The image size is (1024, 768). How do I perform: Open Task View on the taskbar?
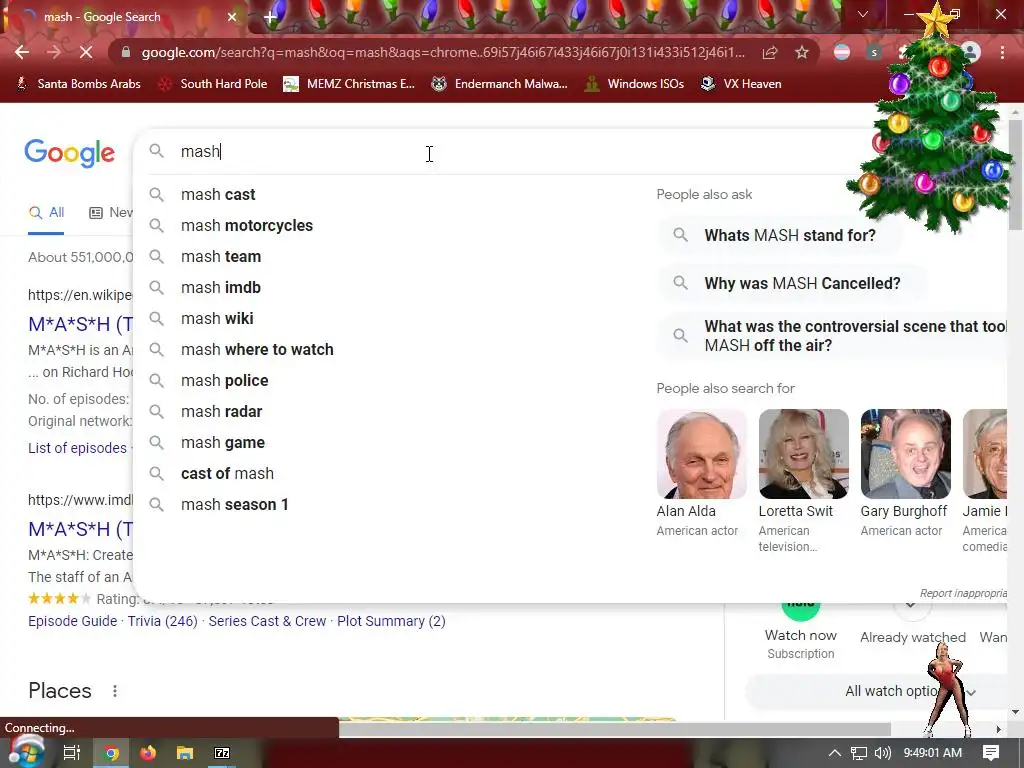72,753
